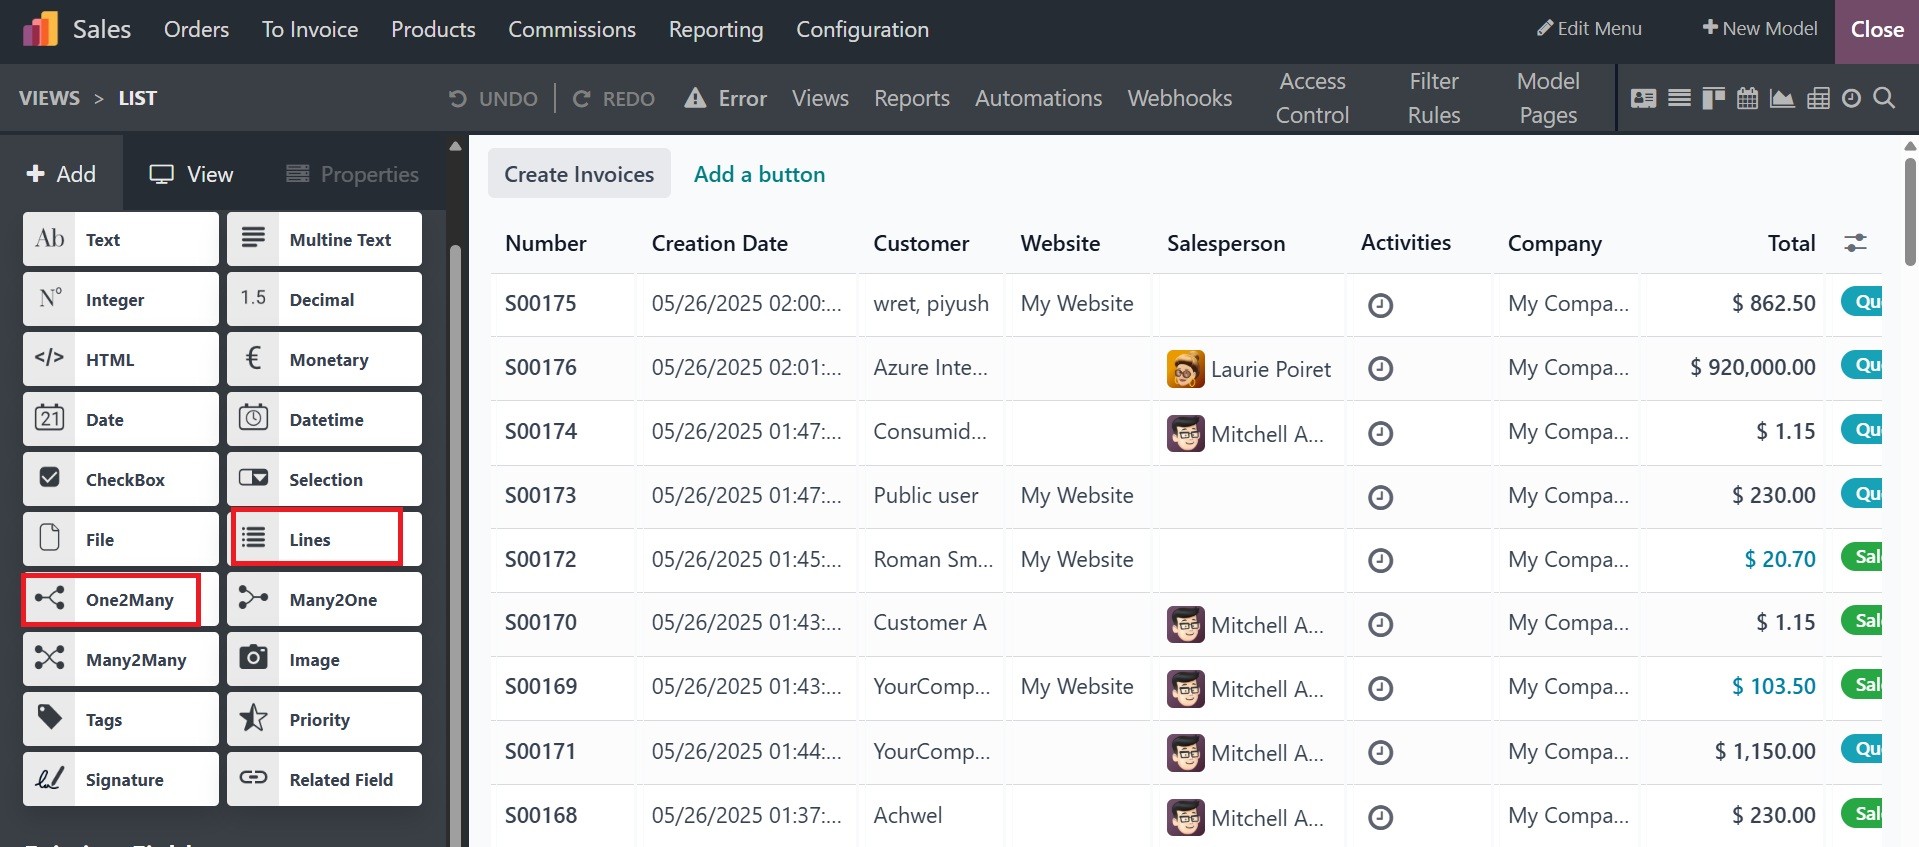Click the main list vertical scrollbar

[1910, 210]
